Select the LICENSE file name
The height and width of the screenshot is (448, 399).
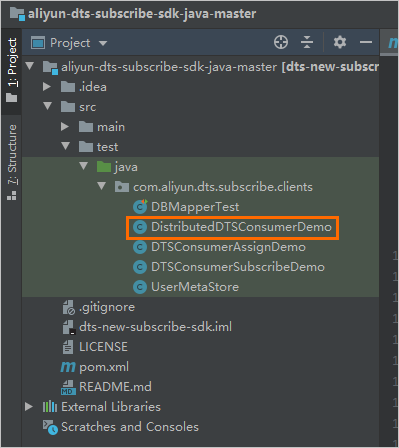pos(103,347)
